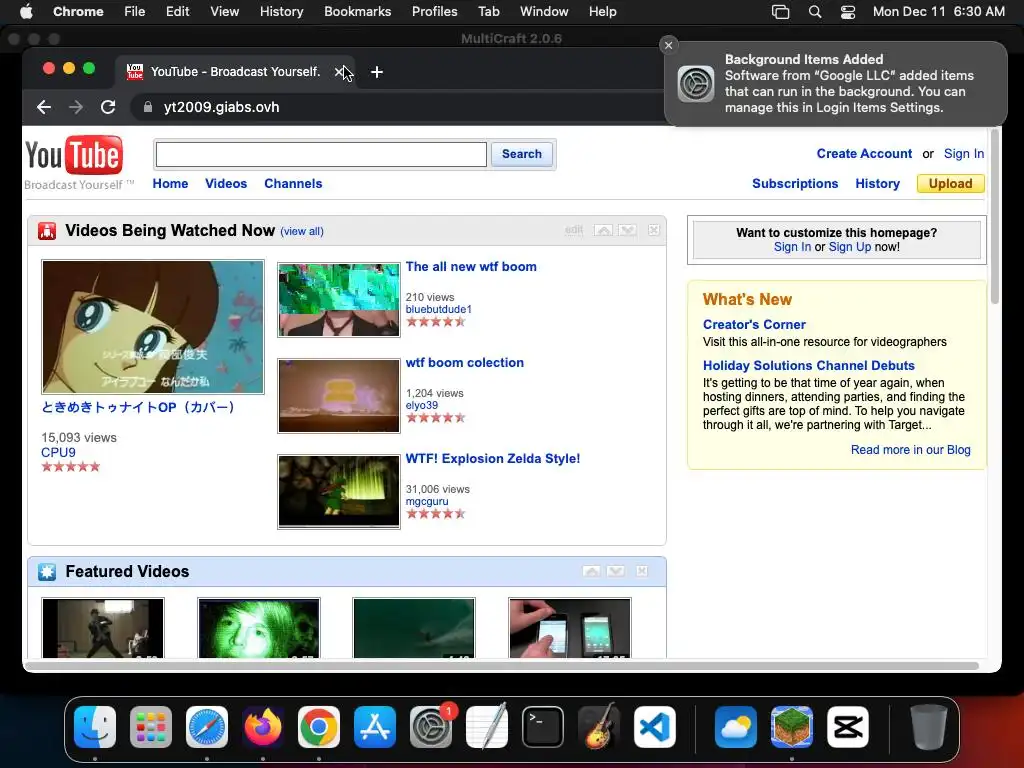Move Featured Videos module up

click(592, 571)
